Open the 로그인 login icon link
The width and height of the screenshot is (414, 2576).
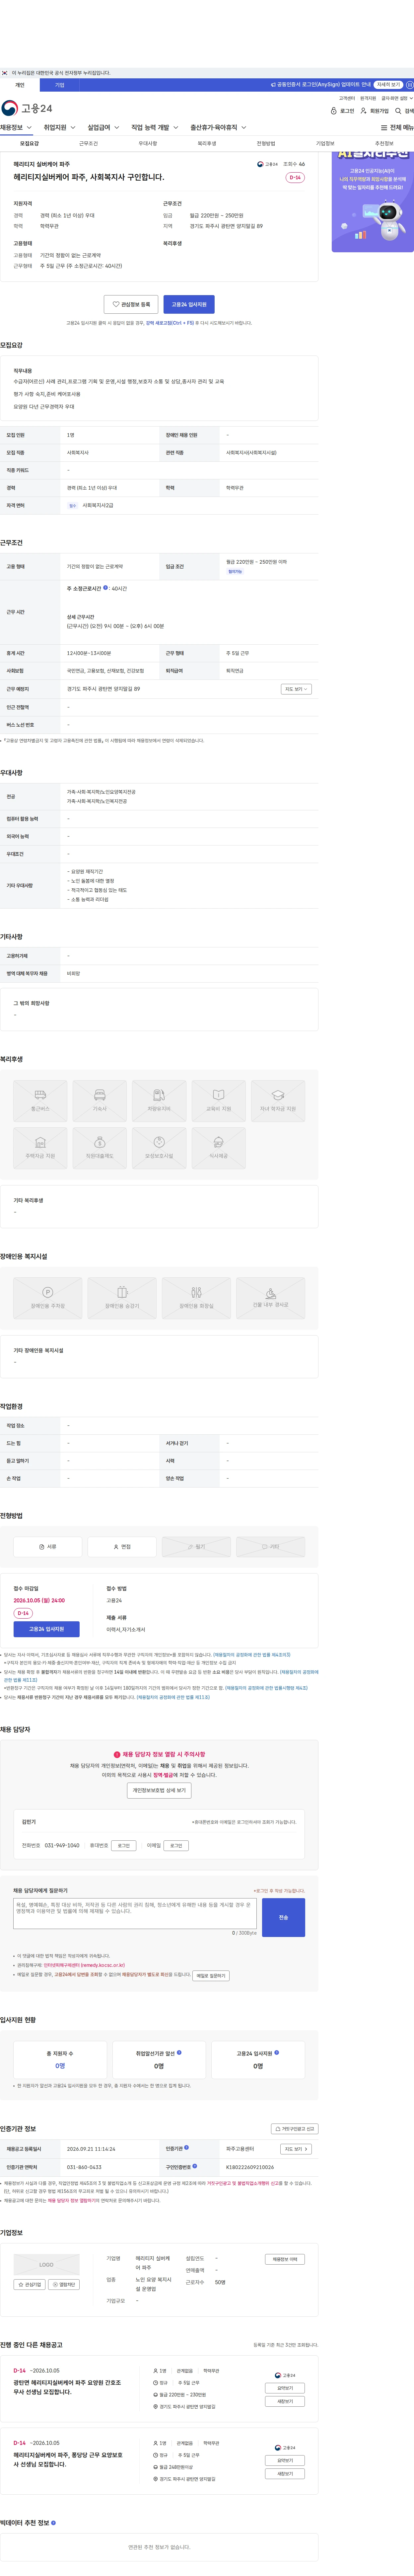tap(342, 111)
